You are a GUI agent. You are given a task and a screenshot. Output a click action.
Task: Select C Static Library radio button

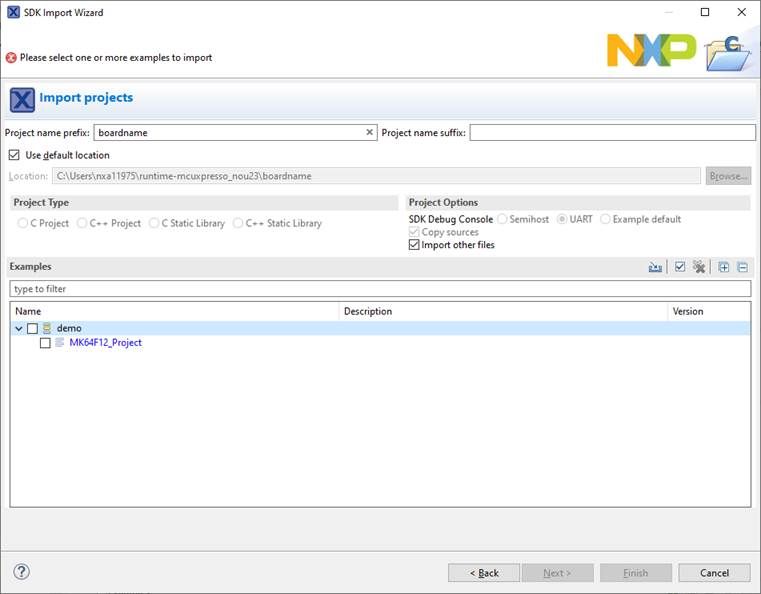point(154,223)
